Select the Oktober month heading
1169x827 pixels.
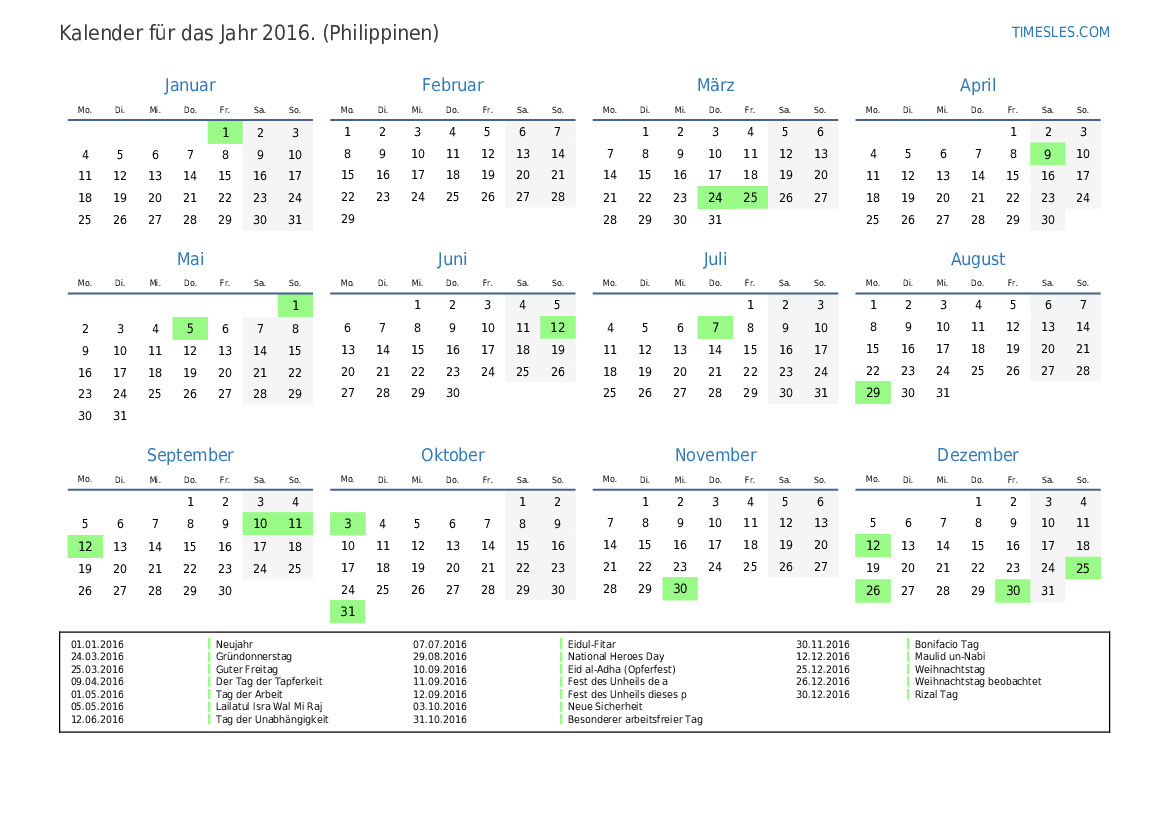click(452, 455)
